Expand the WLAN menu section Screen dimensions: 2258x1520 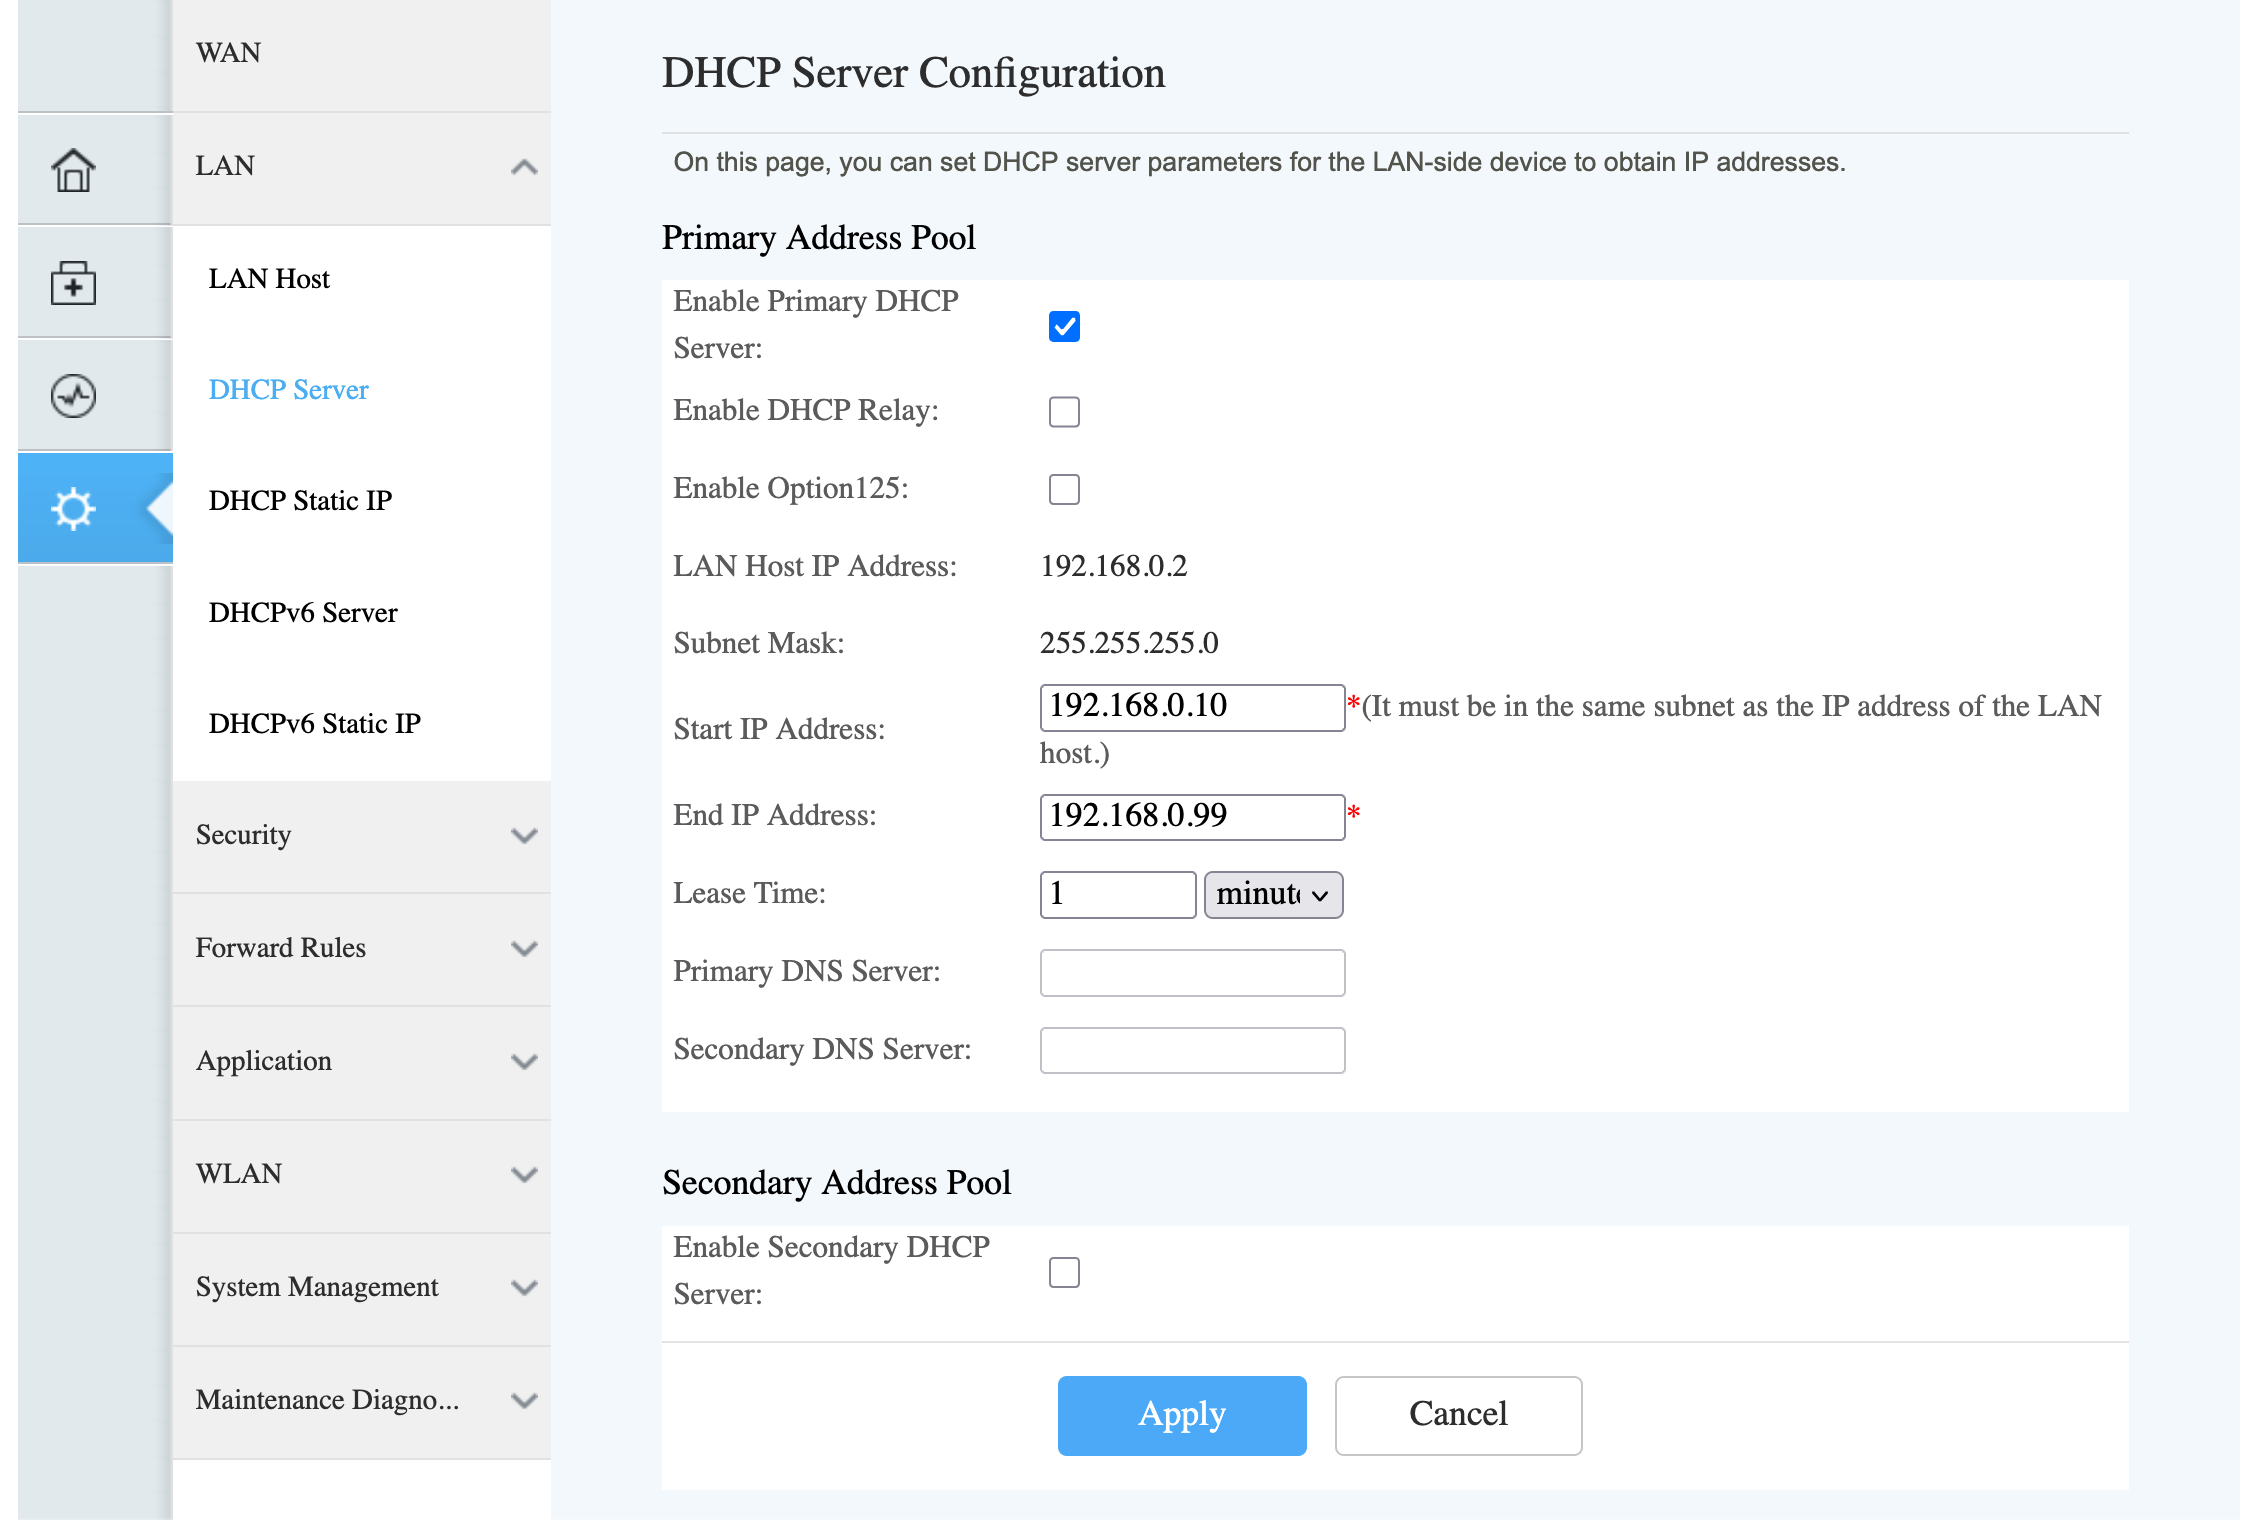tap(362, 1175)
